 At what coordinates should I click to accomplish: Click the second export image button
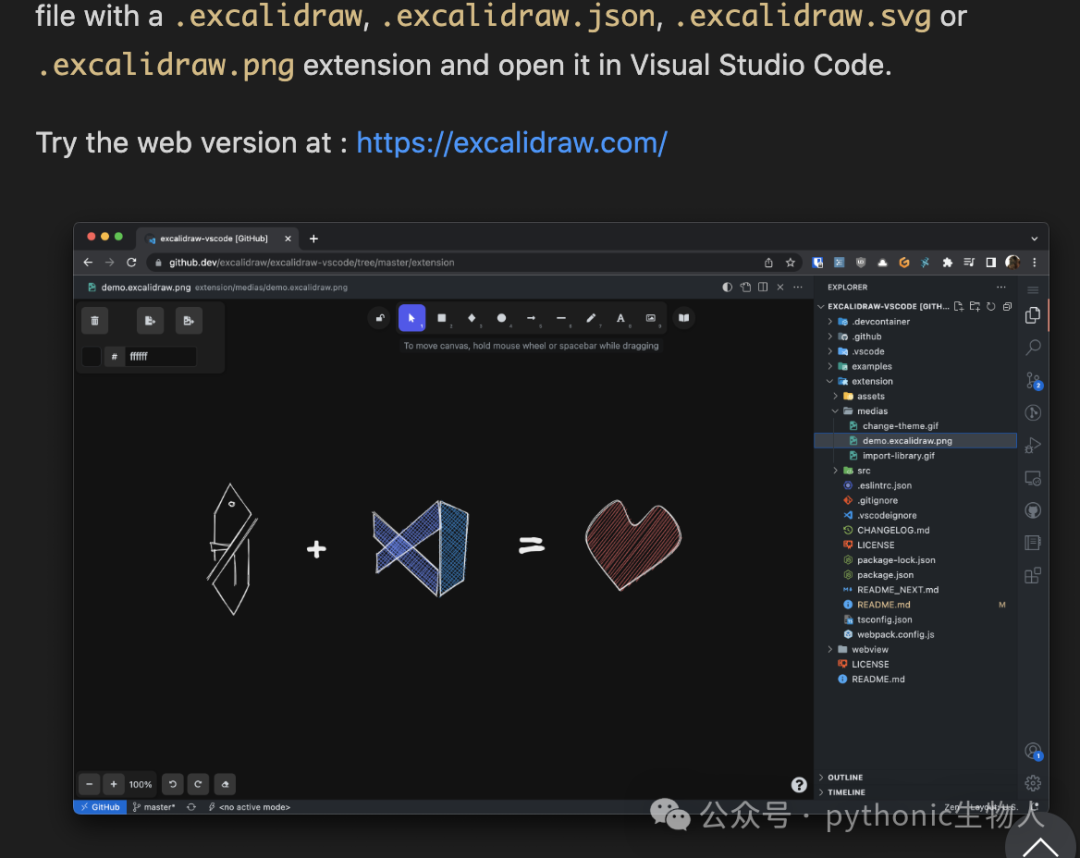[189, 321]
